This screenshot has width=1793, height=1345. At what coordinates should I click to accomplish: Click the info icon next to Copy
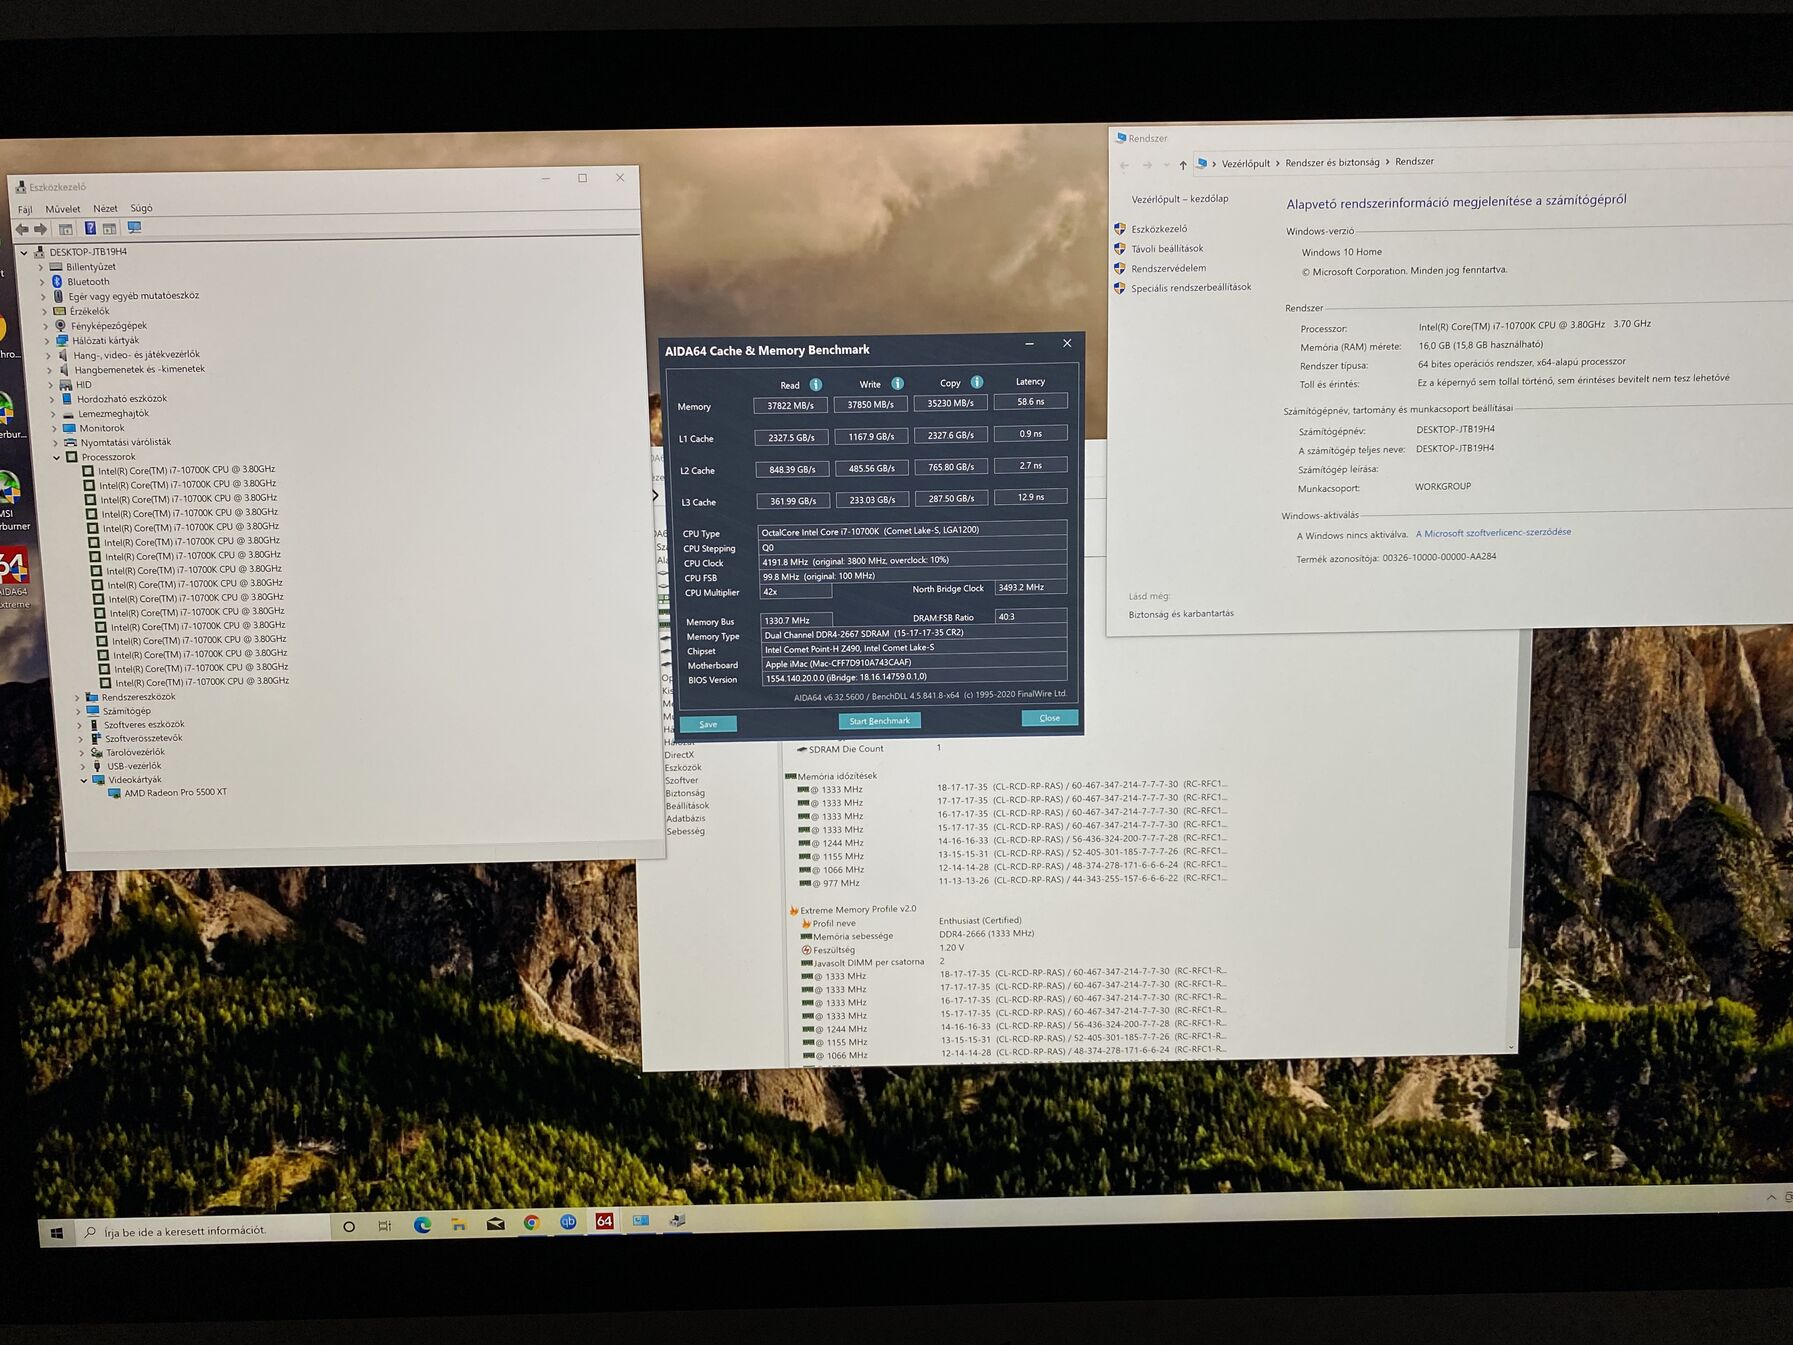(x=977, y=382)
